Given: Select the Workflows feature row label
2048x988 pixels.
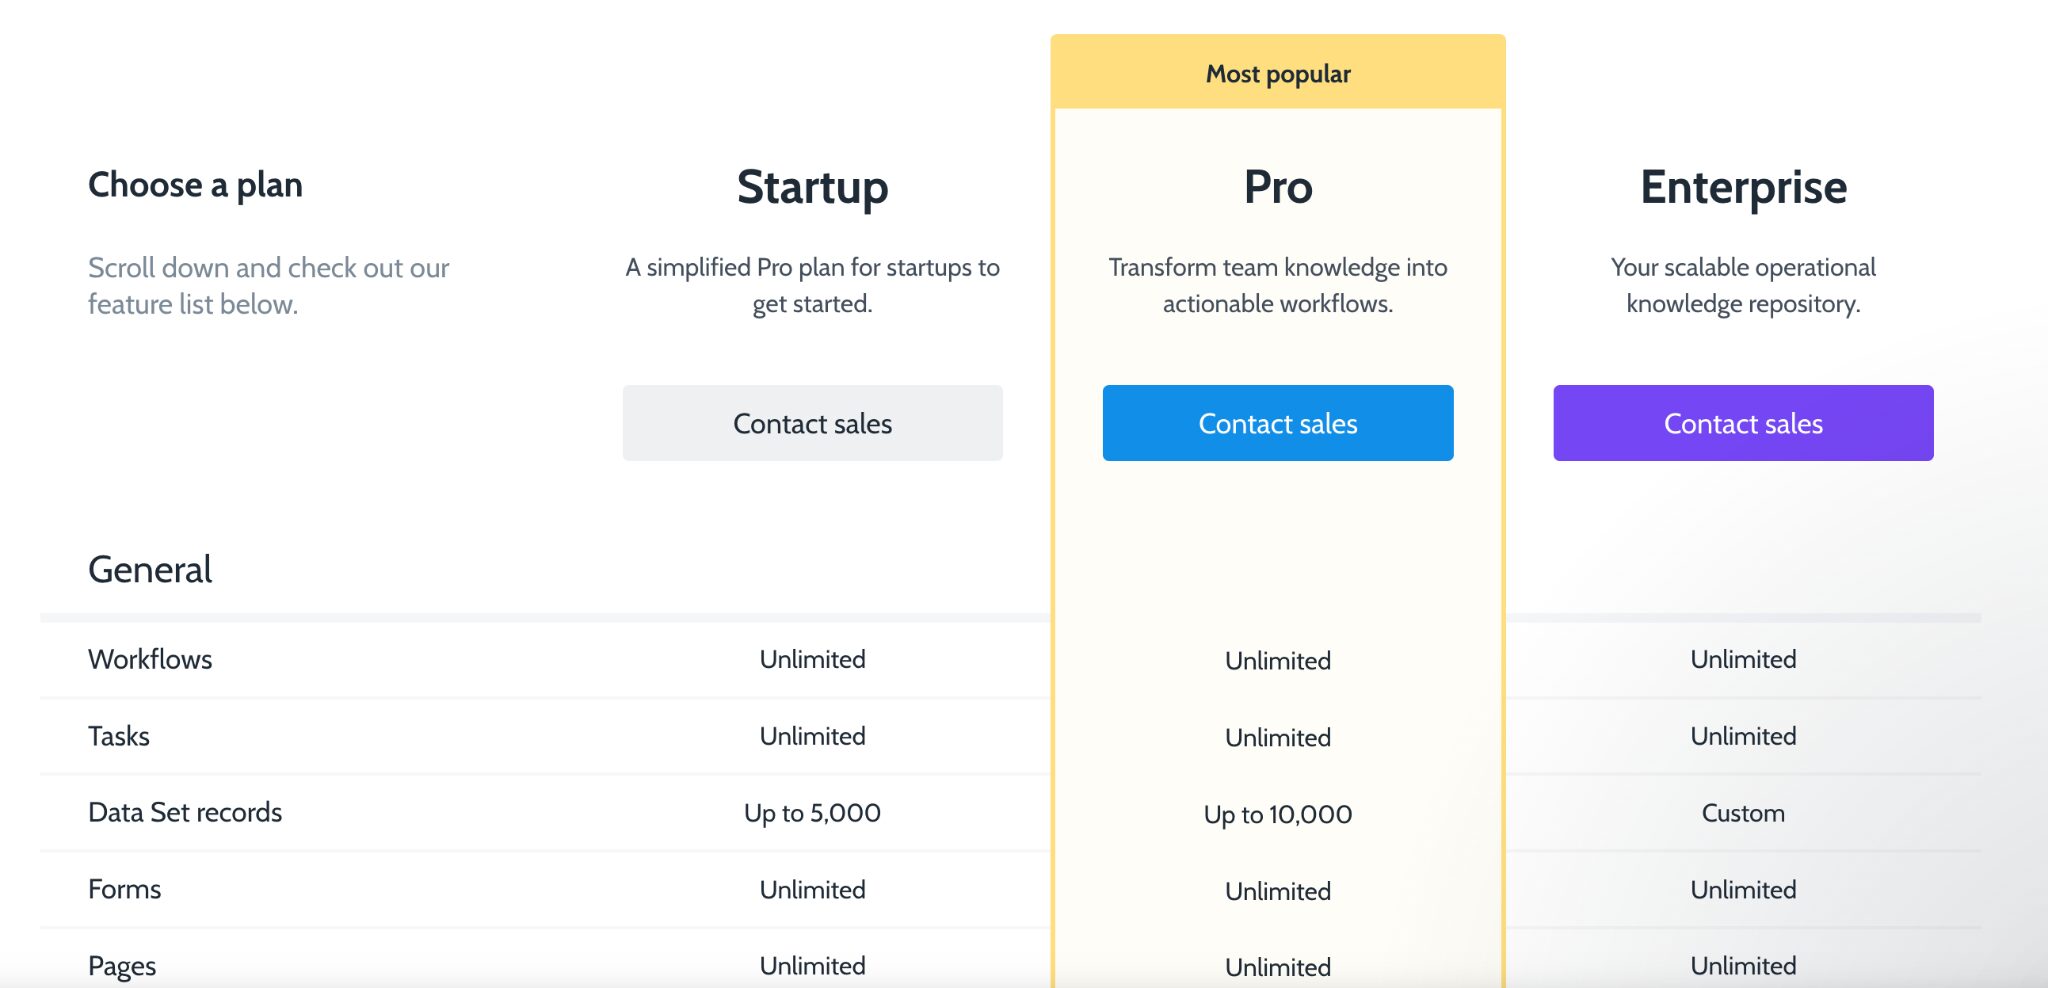Looking at the screenshot, I should pyautogui.click(x=150, y=659).
